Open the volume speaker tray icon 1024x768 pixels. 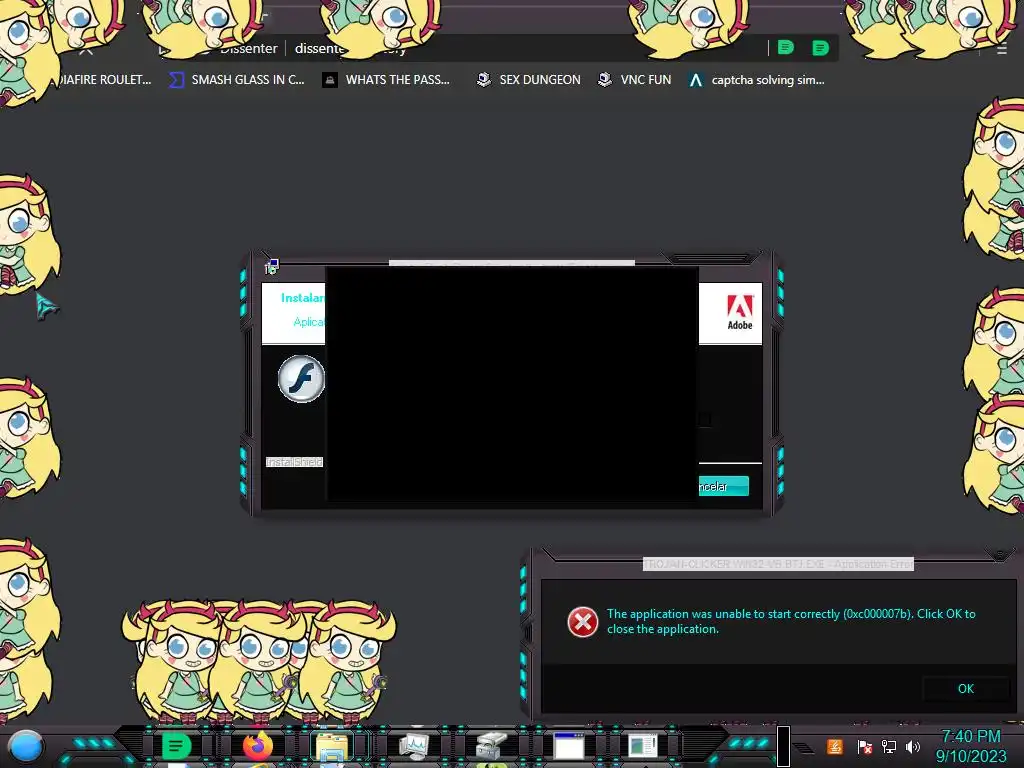pos(913,746)
